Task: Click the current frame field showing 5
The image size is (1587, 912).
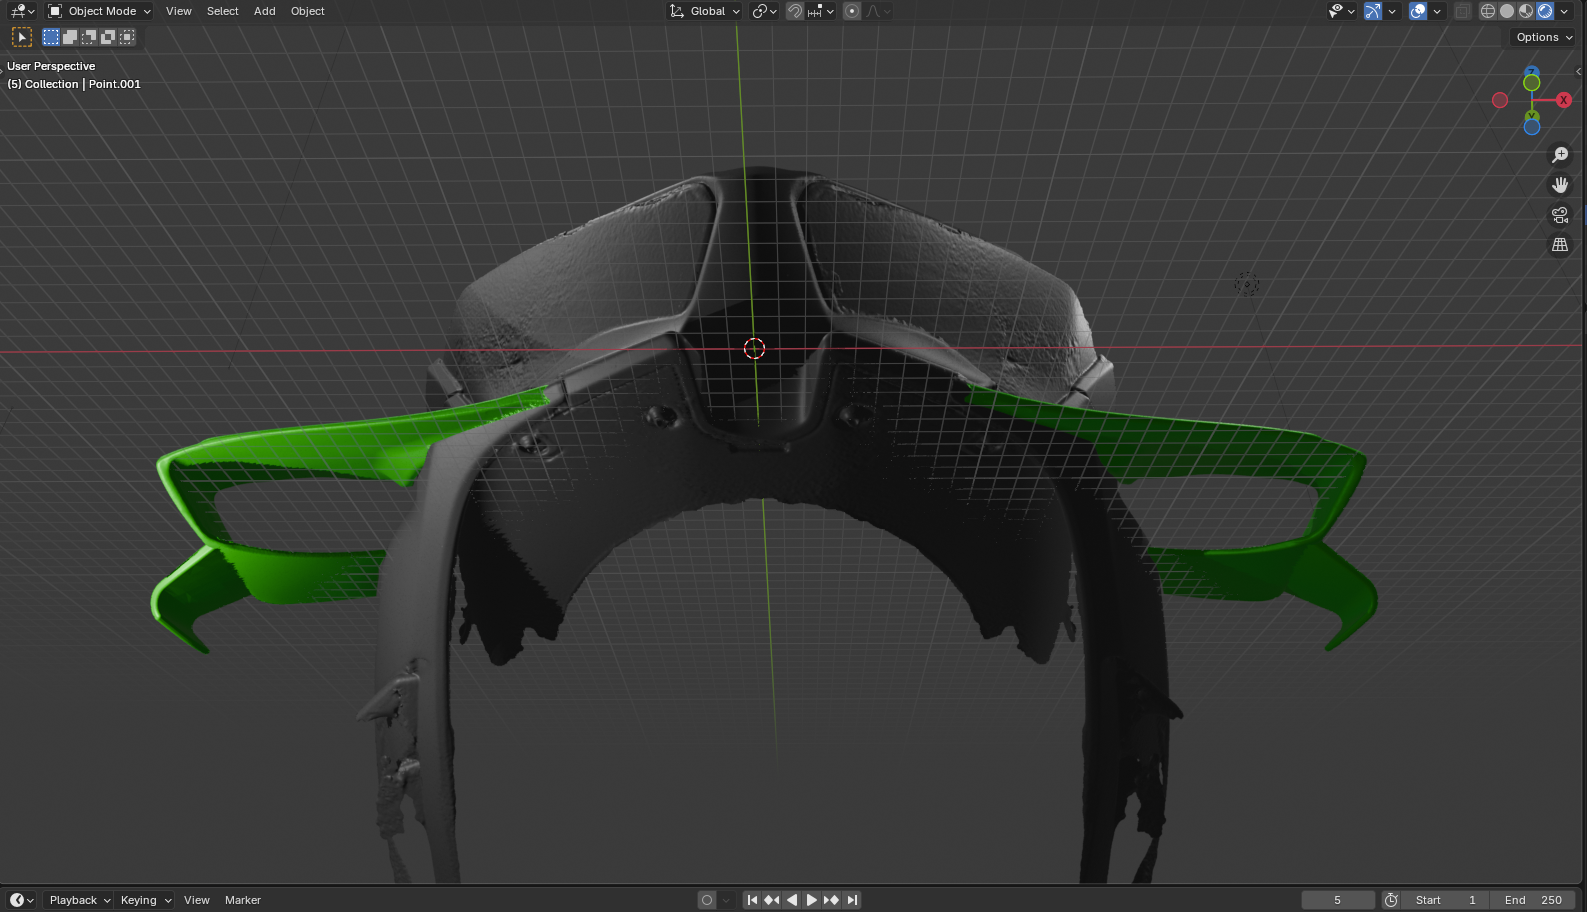Action: point(1338,900)
